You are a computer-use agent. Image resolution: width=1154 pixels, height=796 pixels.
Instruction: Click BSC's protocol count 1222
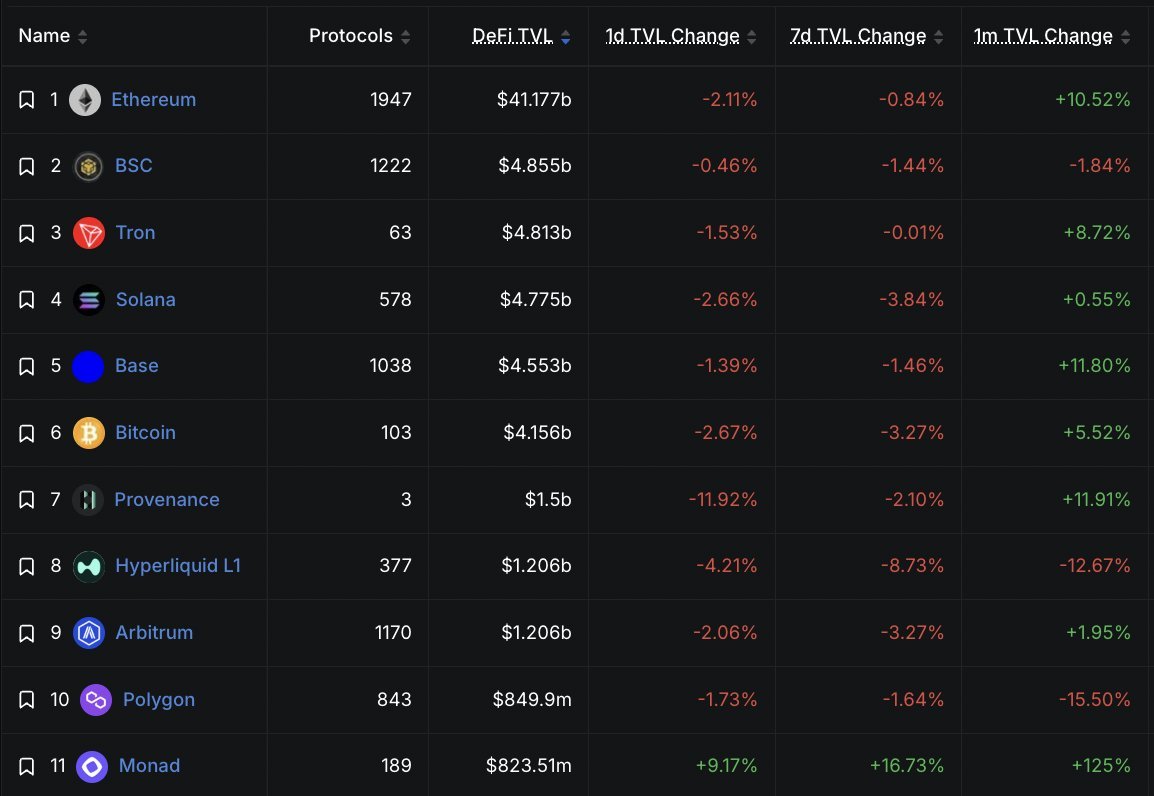391,166
